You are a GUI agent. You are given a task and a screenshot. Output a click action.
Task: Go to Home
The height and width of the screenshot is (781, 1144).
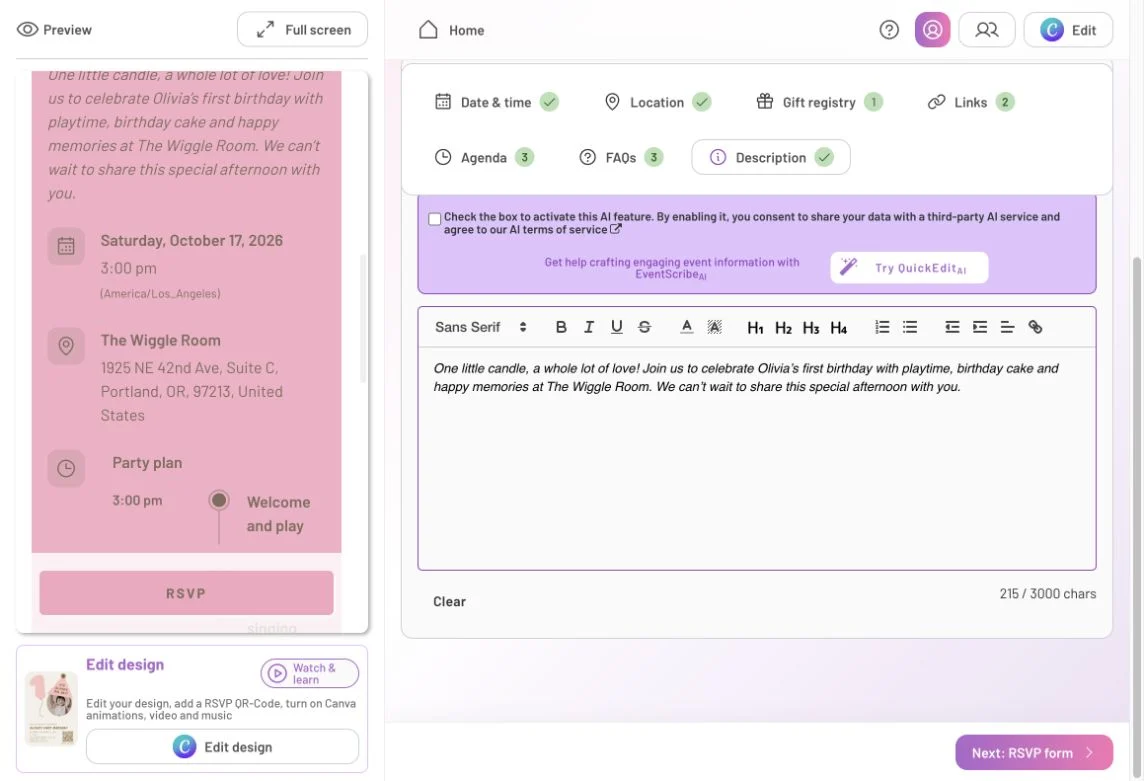coord(452,30)
